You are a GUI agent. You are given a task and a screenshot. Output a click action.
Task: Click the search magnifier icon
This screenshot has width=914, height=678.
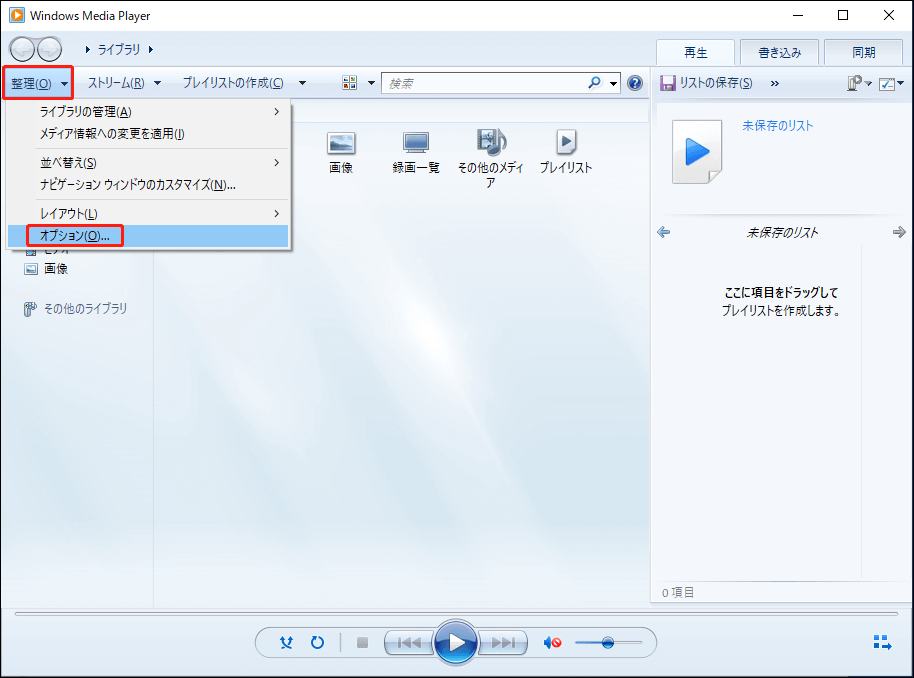coord(595,83)
